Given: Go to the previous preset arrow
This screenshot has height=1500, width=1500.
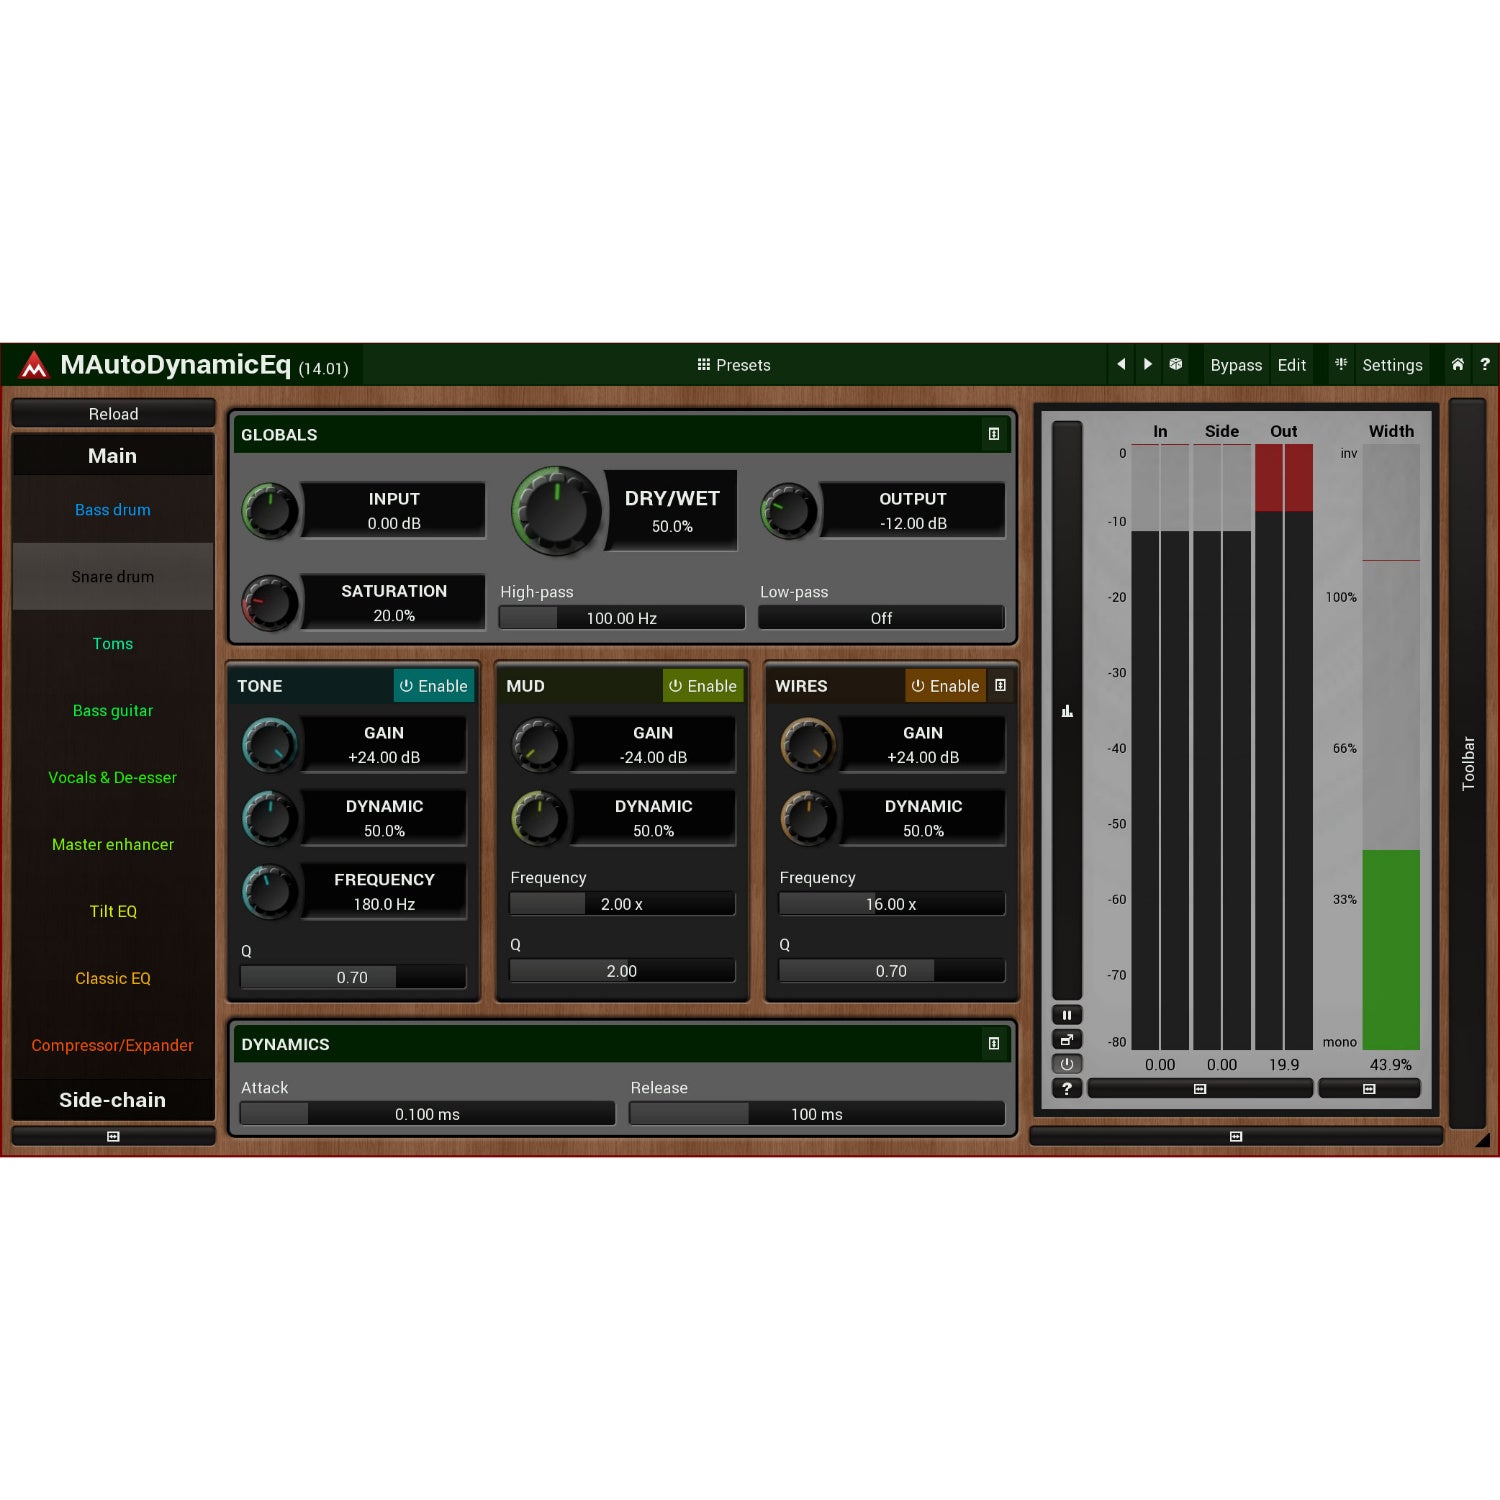Looking at the screenshot, I should [1121, 364].
